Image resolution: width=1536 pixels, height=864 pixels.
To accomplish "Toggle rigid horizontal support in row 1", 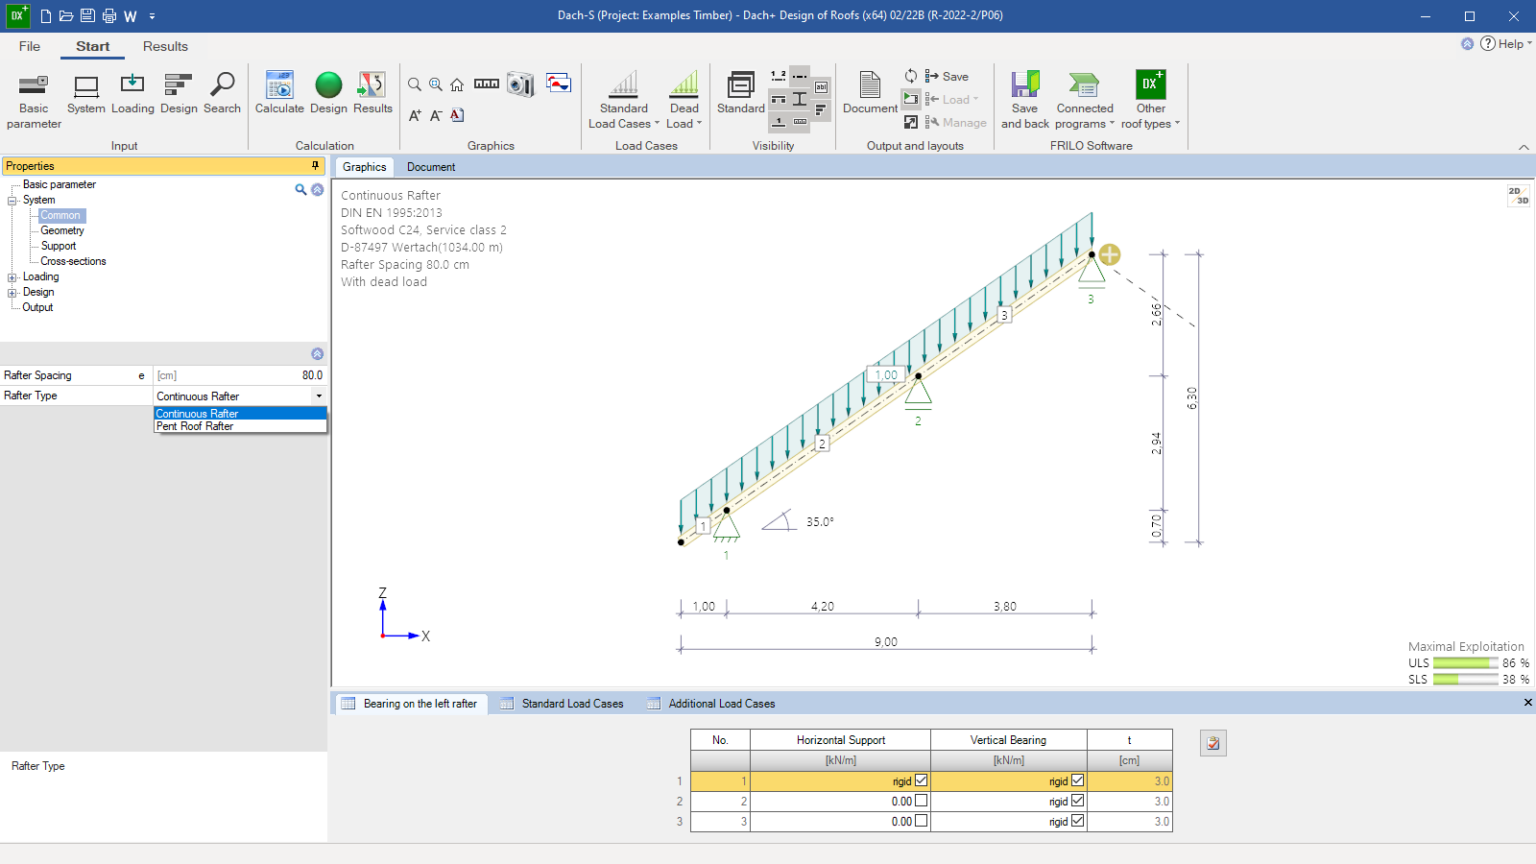I will click(x=924, y=779).
